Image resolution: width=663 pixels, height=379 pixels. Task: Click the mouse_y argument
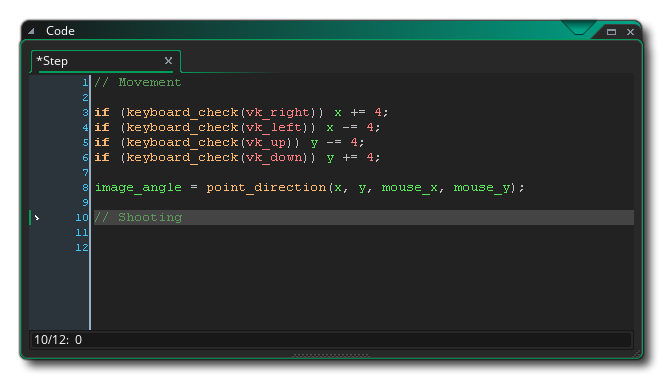482,187
